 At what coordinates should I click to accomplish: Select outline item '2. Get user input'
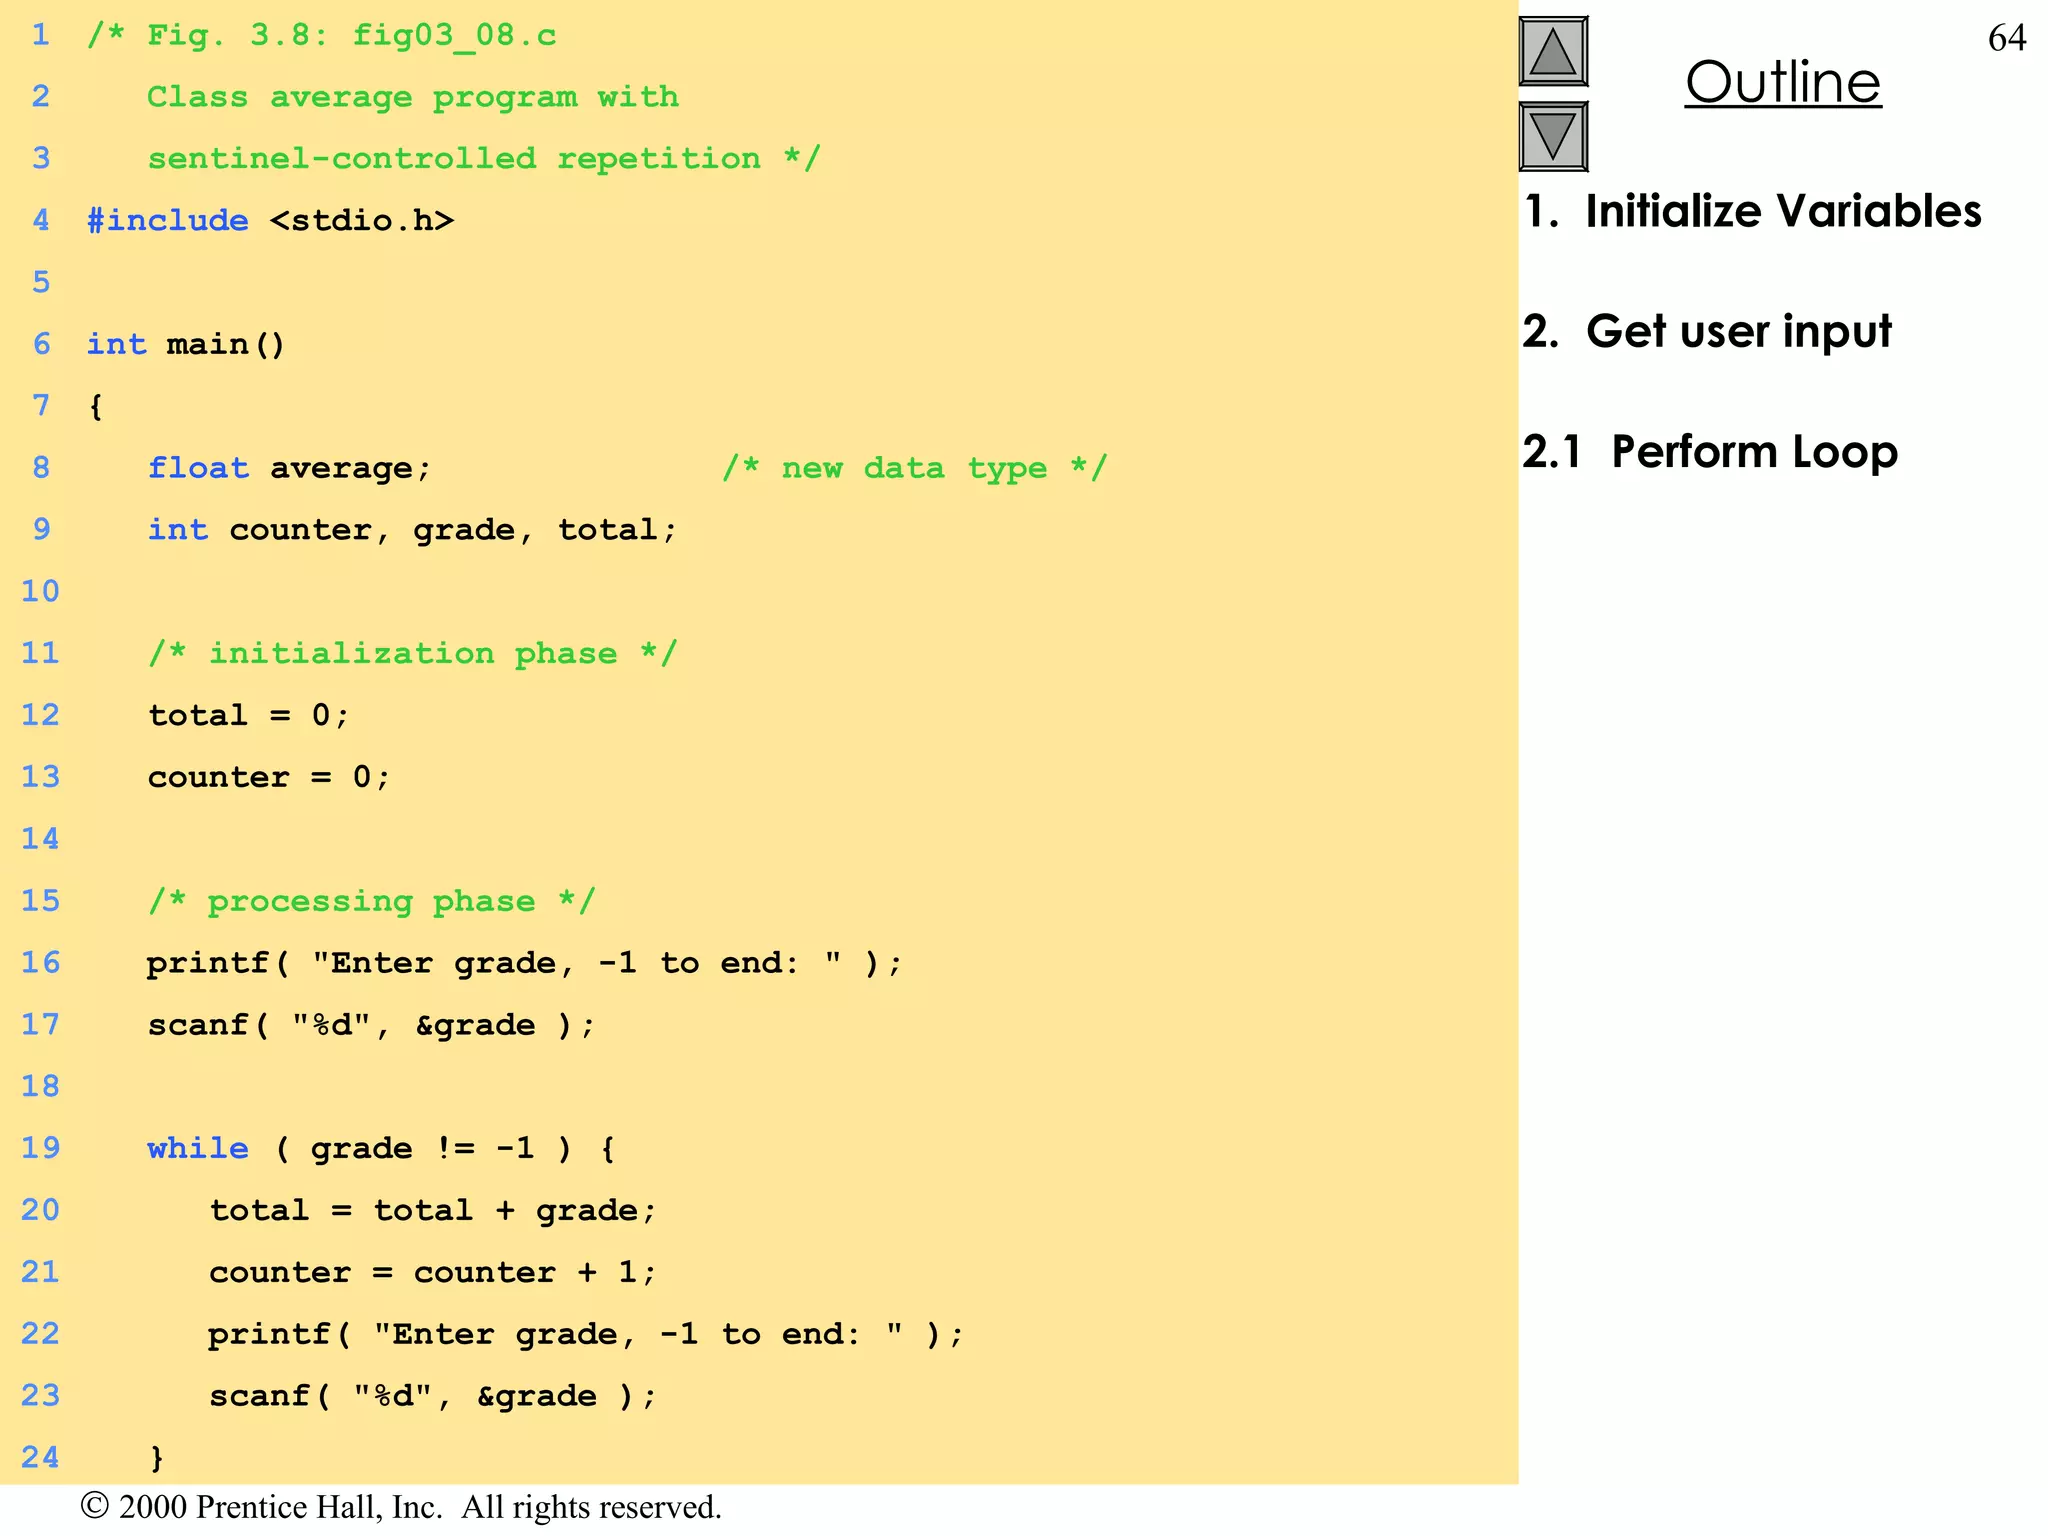click(1707, 332)
